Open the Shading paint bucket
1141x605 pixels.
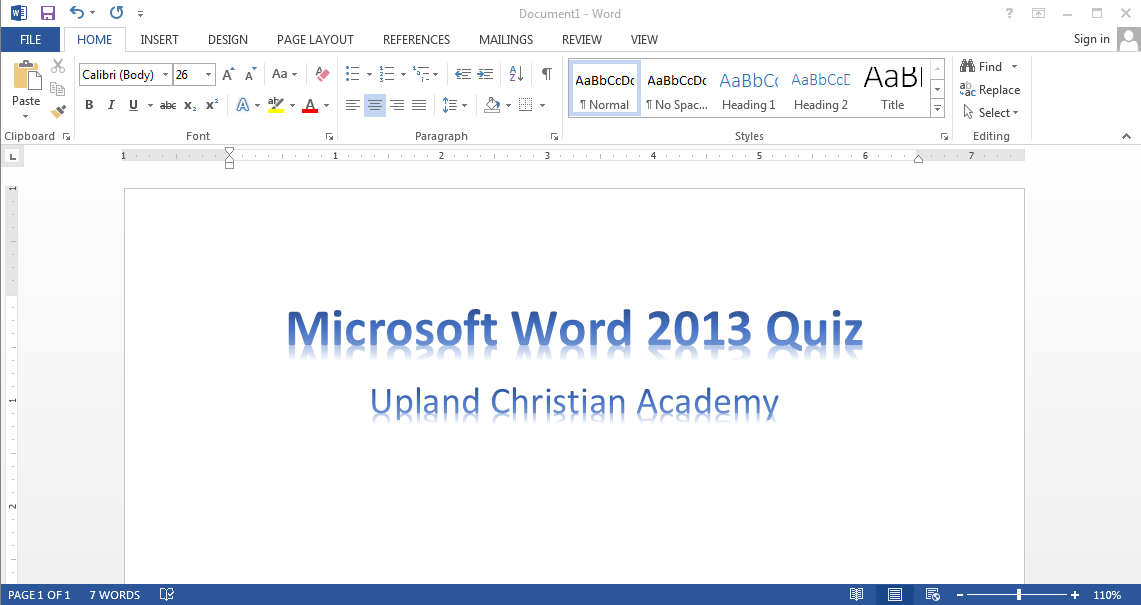point(493,106)
